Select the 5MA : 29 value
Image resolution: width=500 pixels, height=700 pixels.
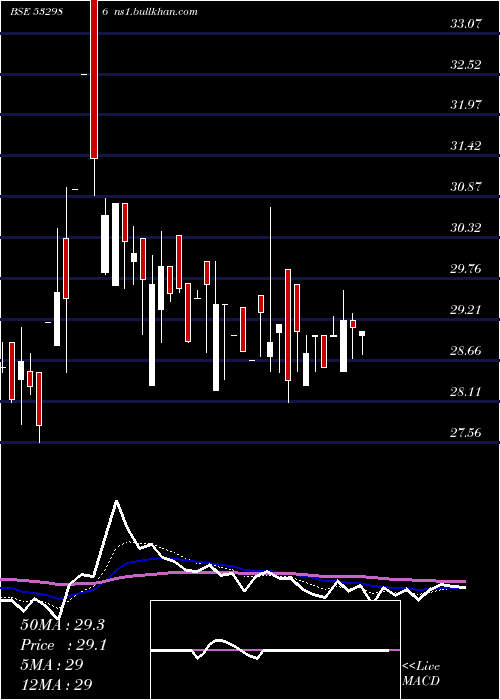point(52,664)
